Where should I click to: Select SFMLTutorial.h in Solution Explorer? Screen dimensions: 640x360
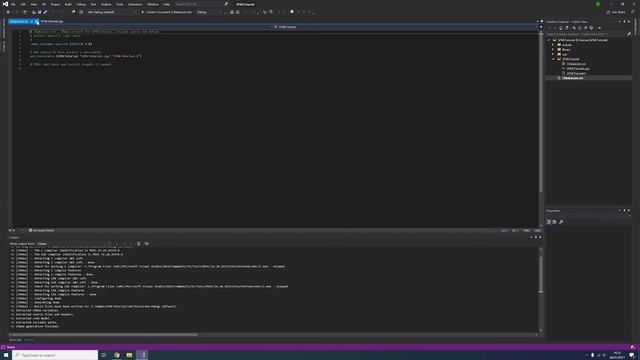click(x=576, y=73)
